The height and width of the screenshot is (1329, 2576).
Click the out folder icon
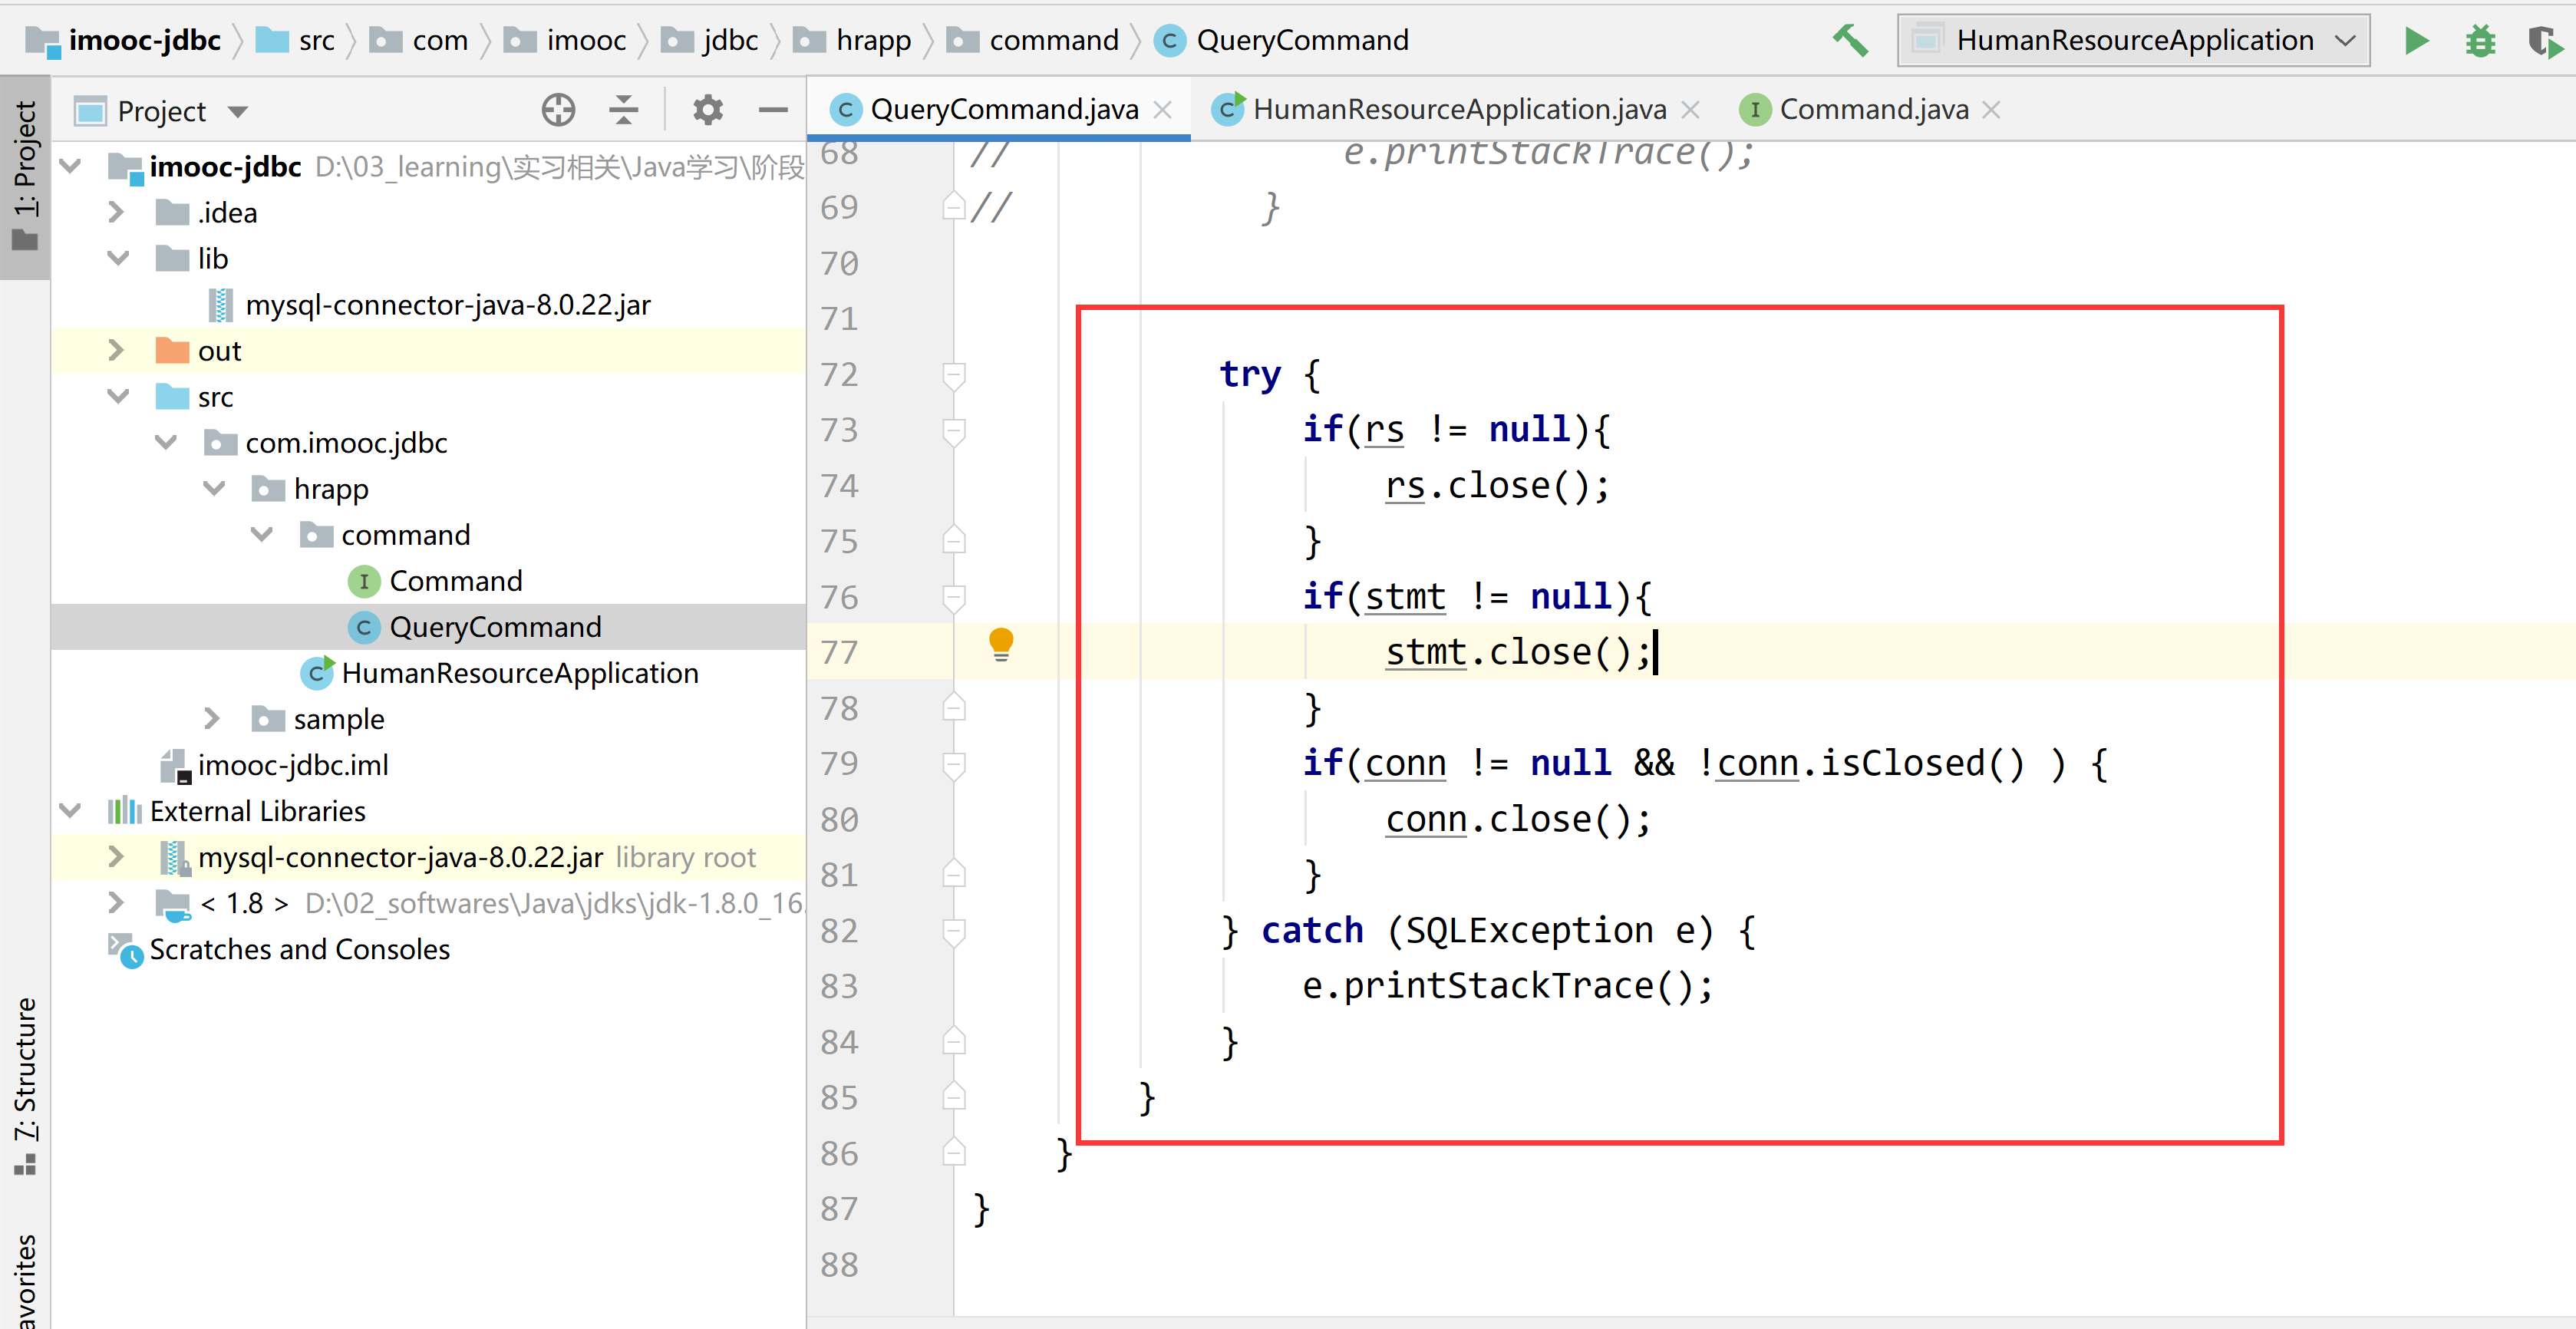172,350
